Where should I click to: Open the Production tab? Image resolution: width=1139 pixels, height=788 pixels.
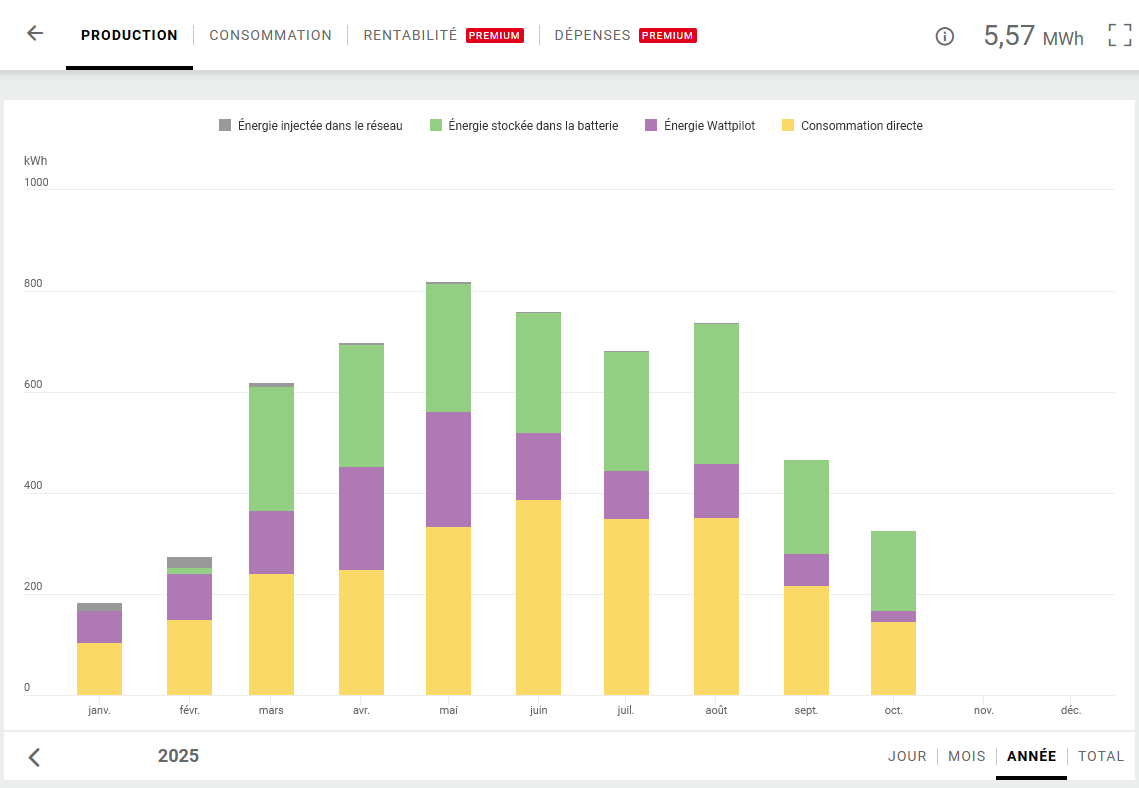point(129,35)
